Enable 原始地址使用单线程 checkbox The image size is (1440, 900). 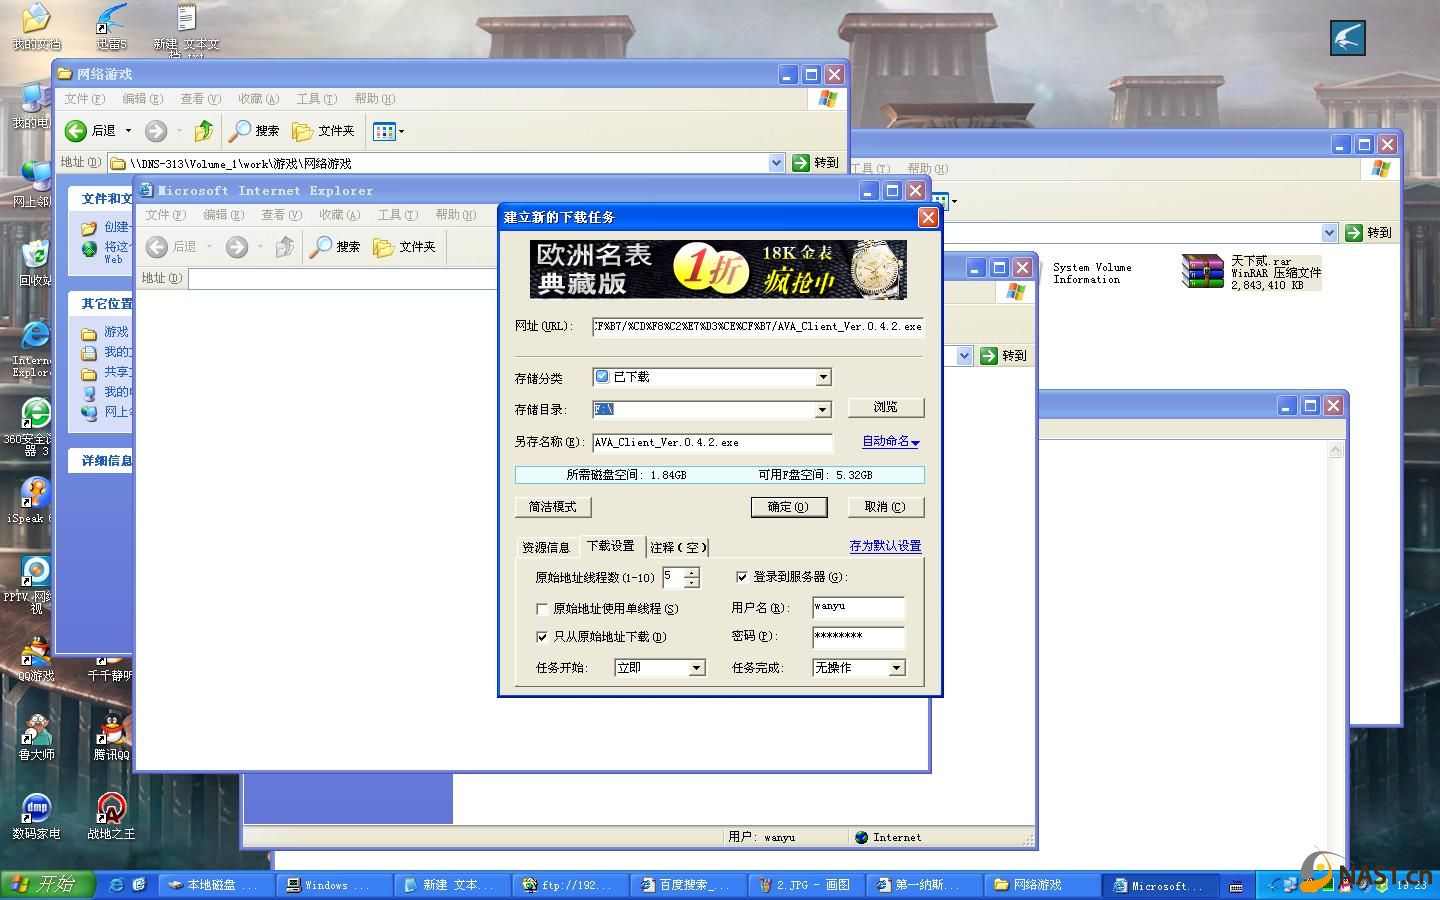[542, 609]
